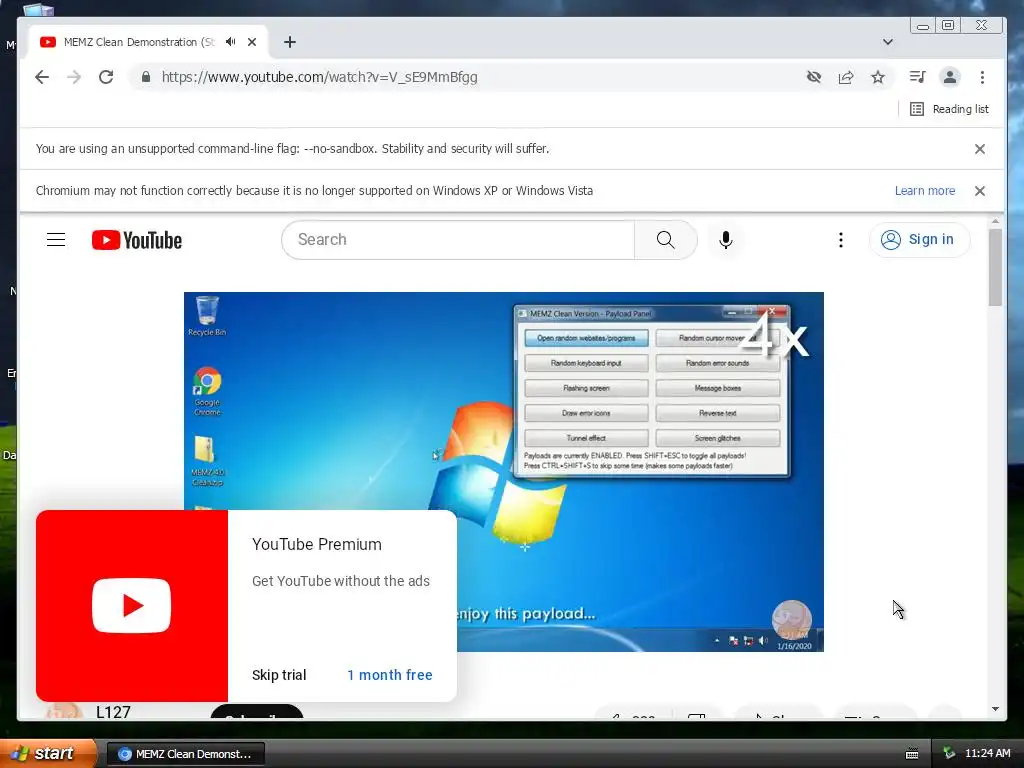1024x768 pixels.
Task: Click the on-screen keyboard tray icon
Action: 912,754
